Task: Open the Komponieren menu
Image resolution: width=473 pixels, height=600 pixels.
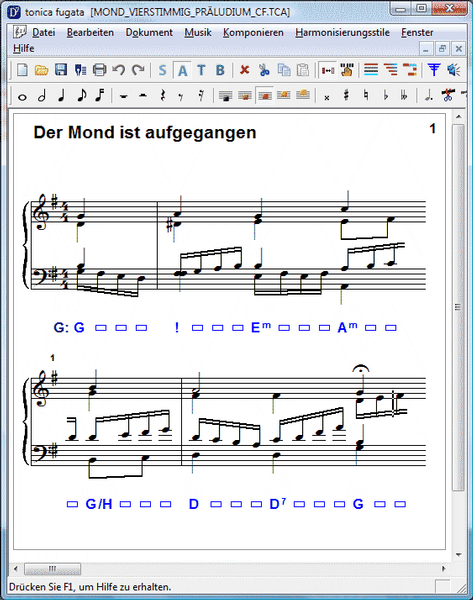Action: pyautogui.click(x=253, y=33)
